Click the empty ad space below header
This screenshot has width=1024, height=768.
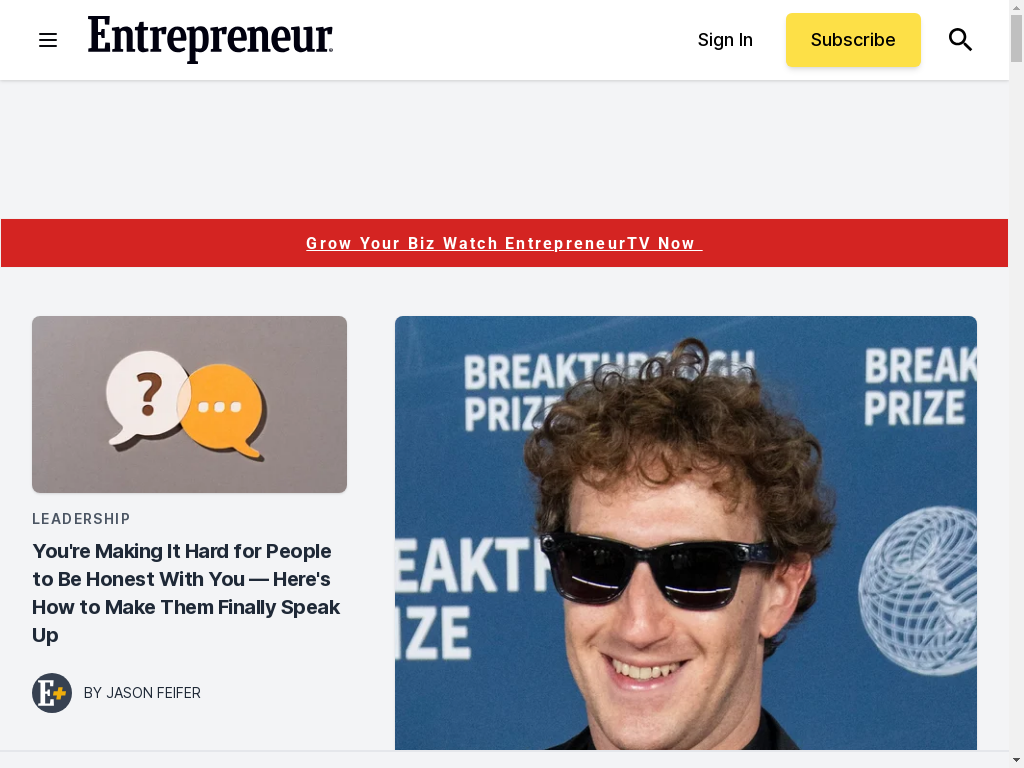504,150
